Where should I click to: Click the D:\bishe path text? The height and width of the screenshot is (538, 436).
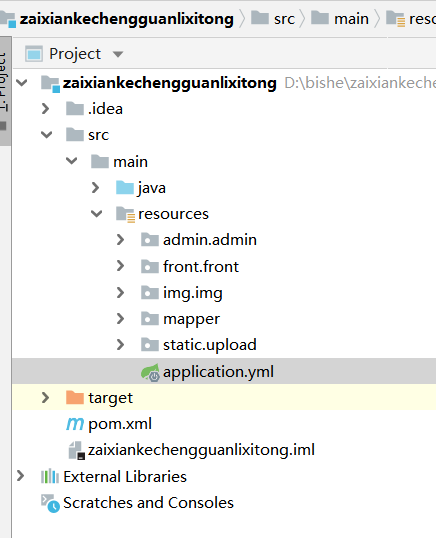tap(360, 83)
